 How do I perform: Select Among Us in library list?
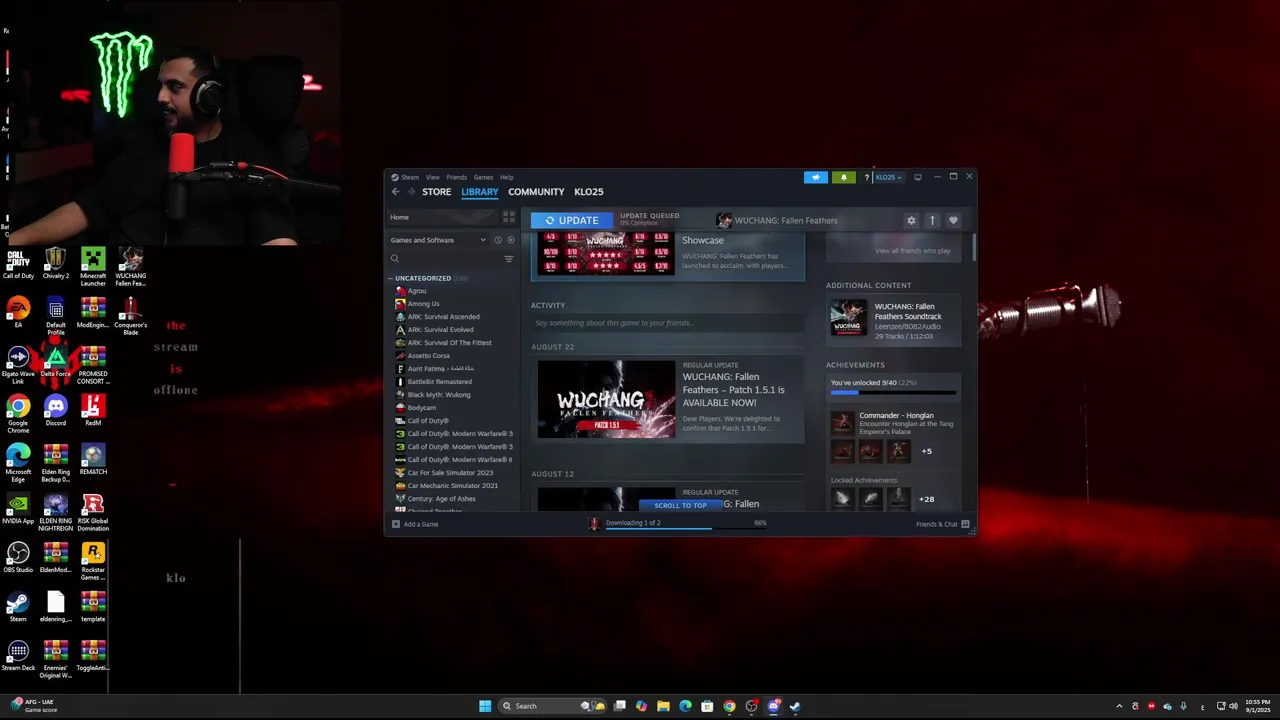pyautogui.click(x=423, y=304)
